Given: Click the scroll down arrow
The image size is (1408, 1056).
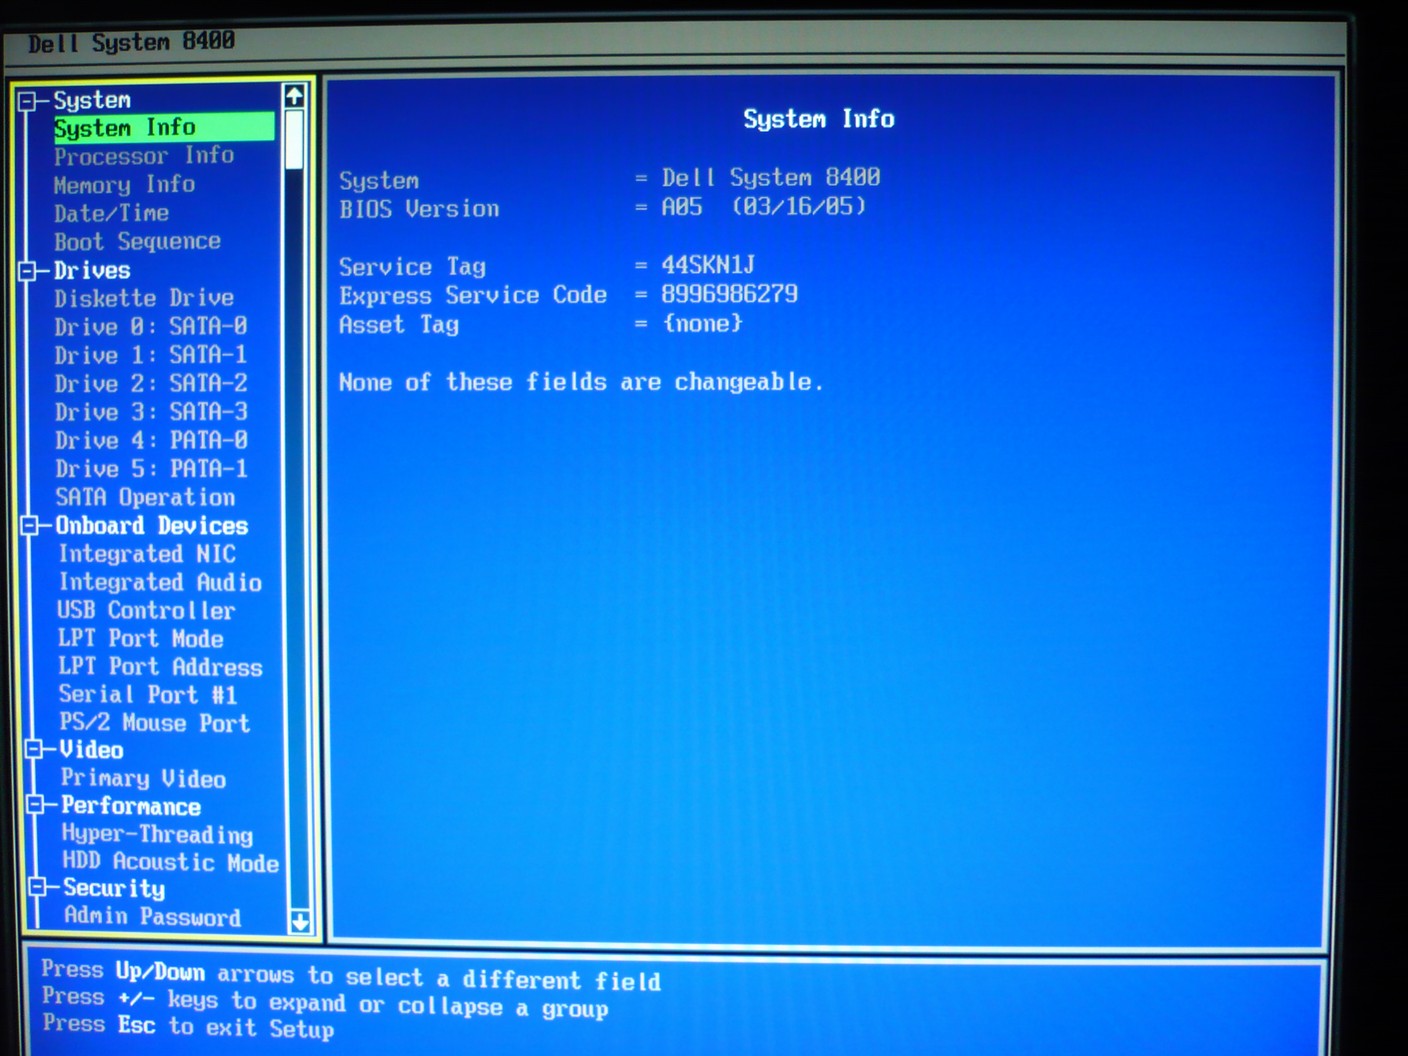Looking at the screenshot, I should pos(299,921).
